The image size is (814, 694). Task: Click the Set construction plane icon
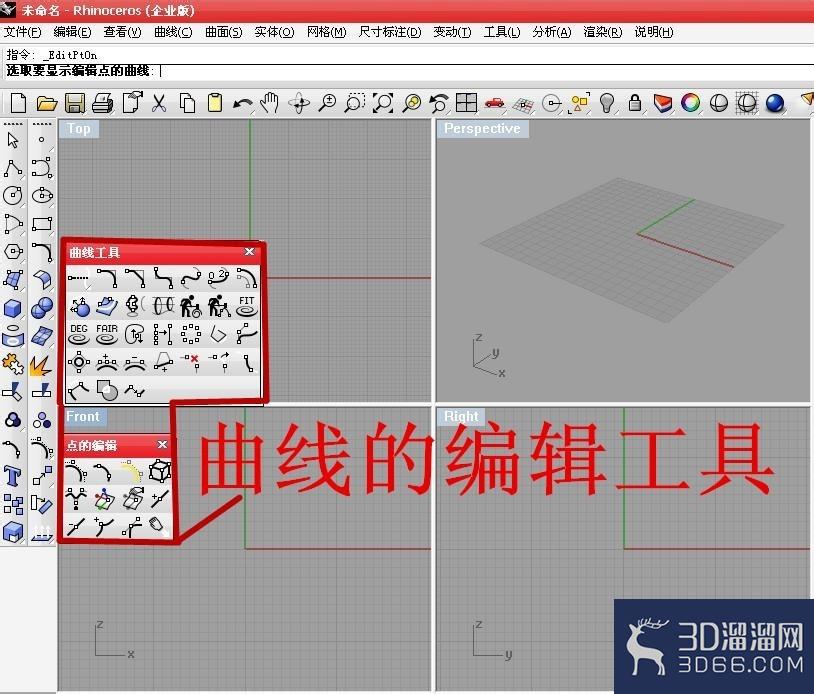(523, 103)
